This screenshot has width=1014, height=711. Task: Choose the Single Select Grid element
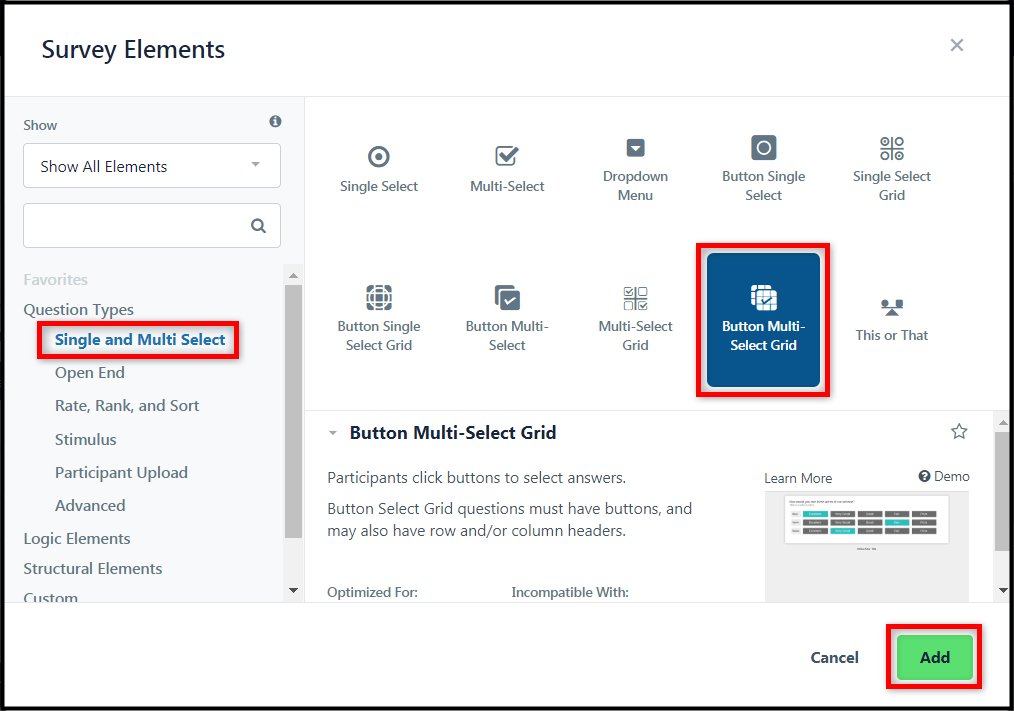891,170
